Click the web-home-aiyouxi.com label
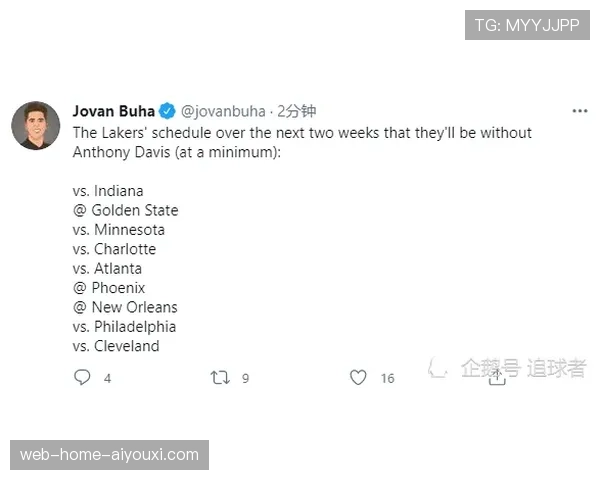This screenshot has width=600, height=480. (x=110, y=455)
